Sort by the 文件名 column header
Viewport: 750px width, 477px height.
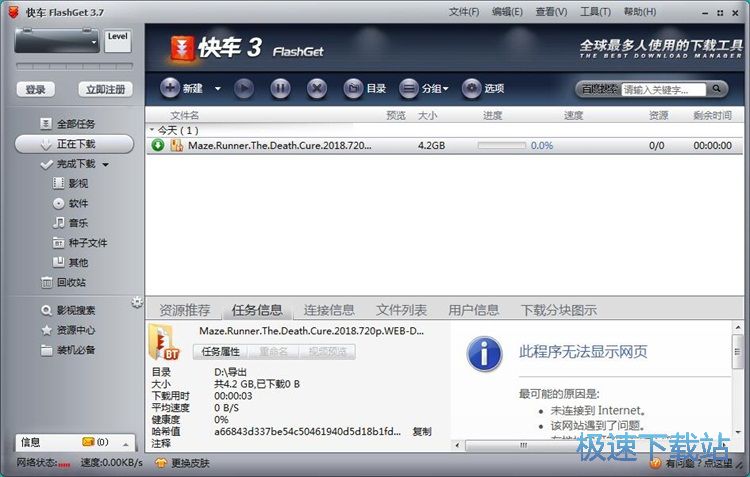[x=185, y=115]
